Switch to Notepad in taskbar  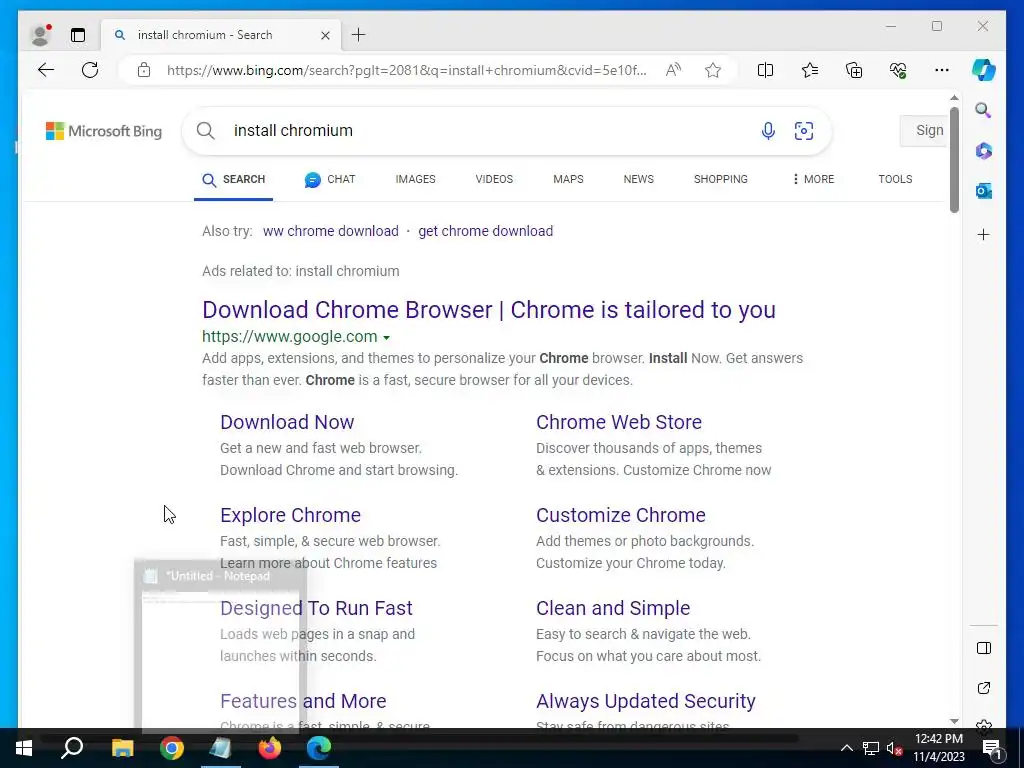point(221,748)
